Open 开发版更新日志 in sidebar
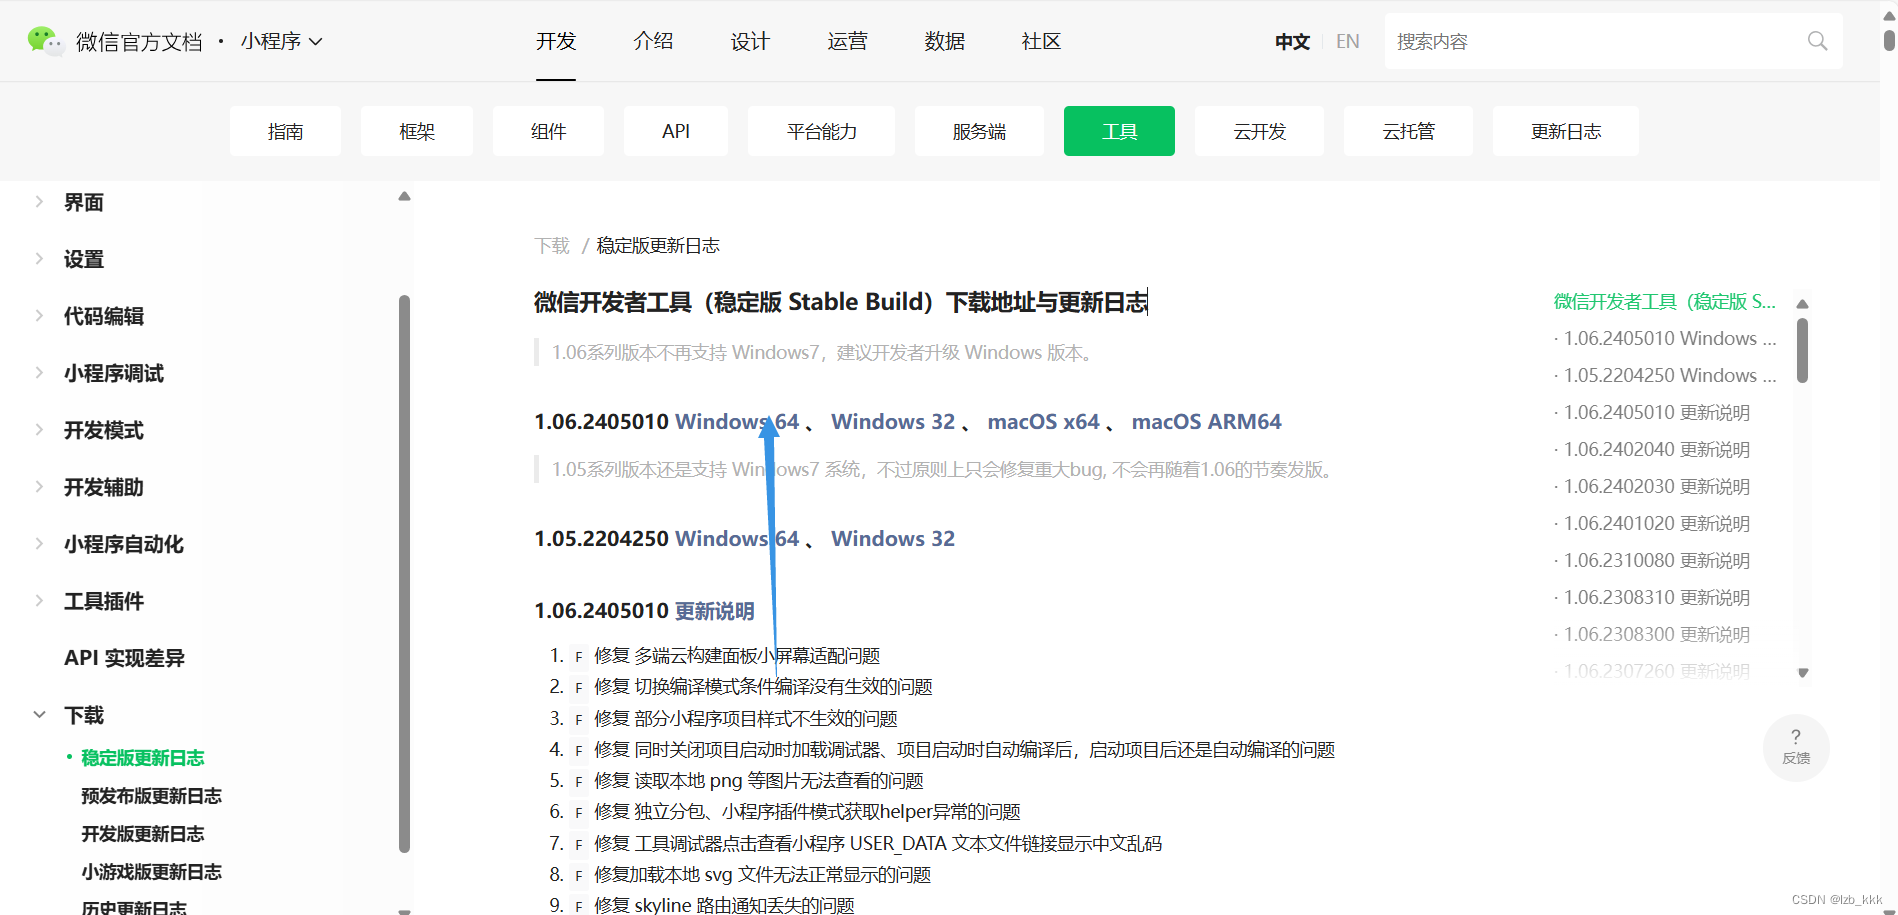Image resolution: width=1898 pixels, height=915 pixels. 142,834
